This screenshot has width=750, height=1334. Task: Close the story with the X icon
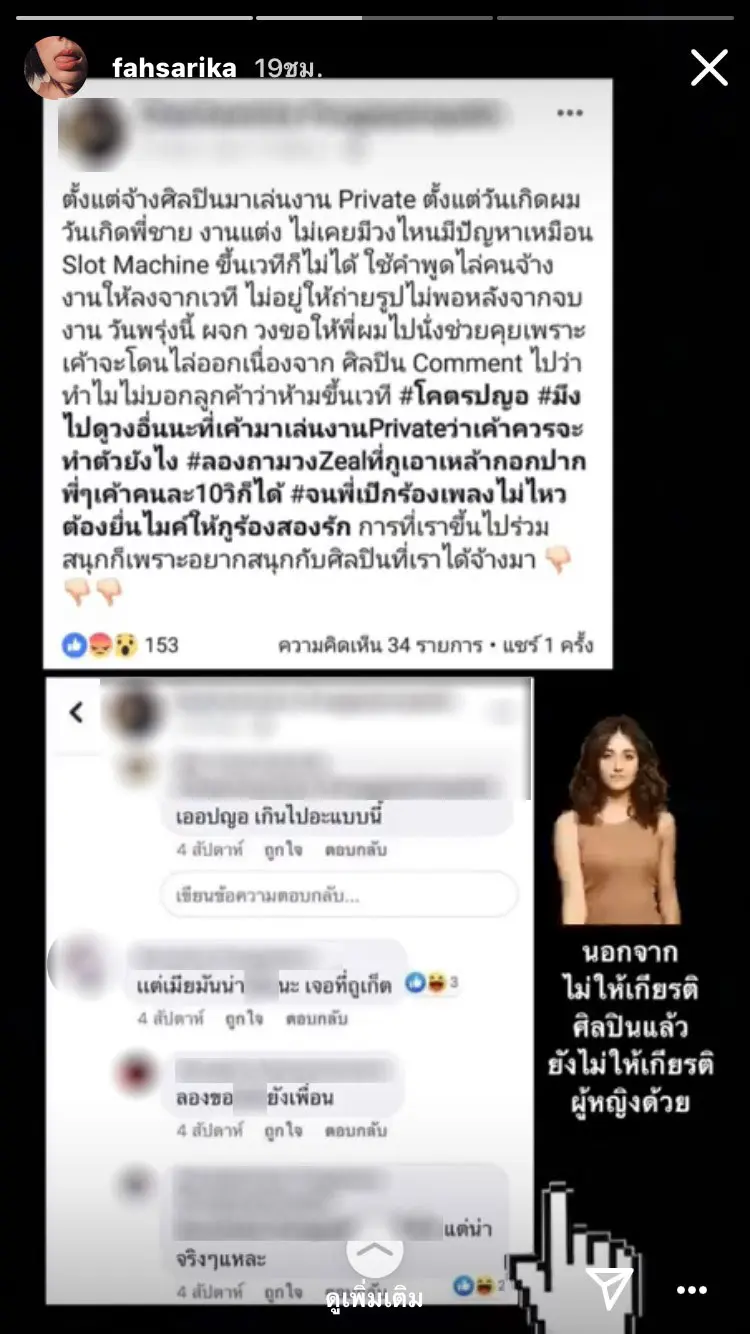(x=709, y=68)
